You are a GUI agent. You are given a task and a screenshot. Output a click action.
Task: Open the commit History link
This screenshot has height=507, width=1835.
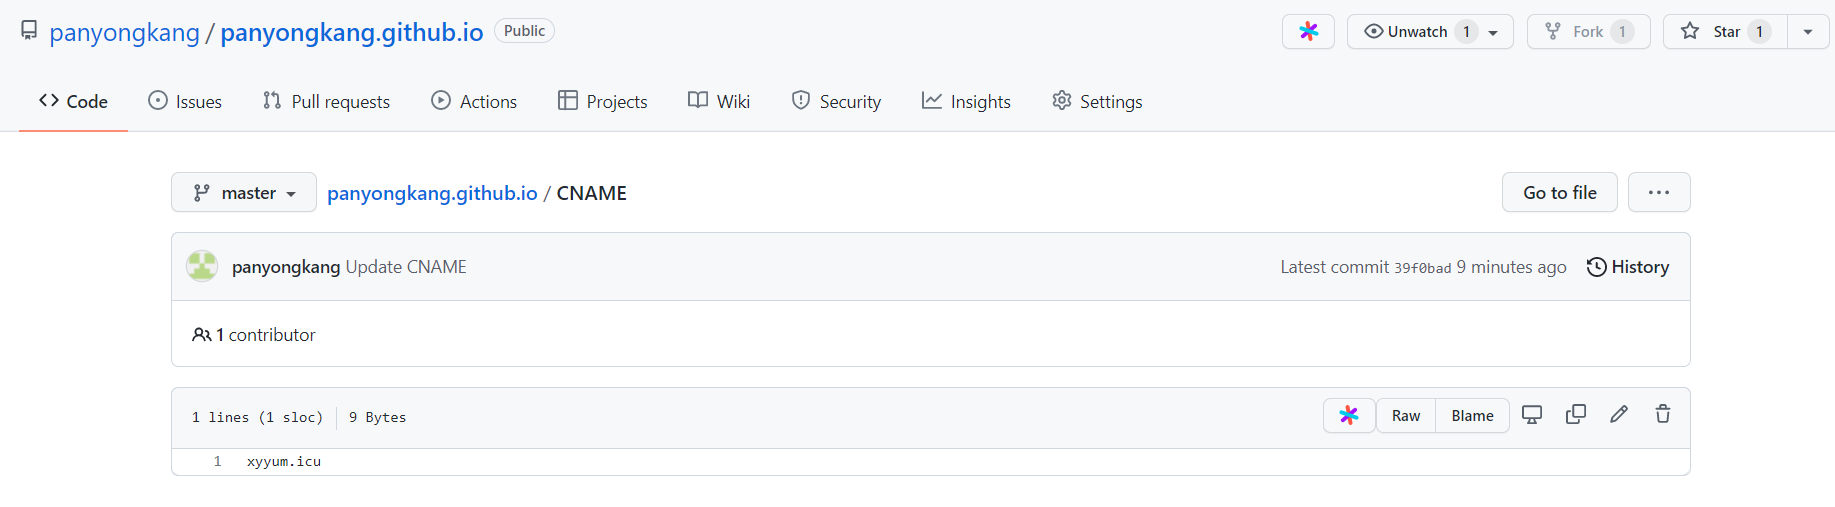1628,267
